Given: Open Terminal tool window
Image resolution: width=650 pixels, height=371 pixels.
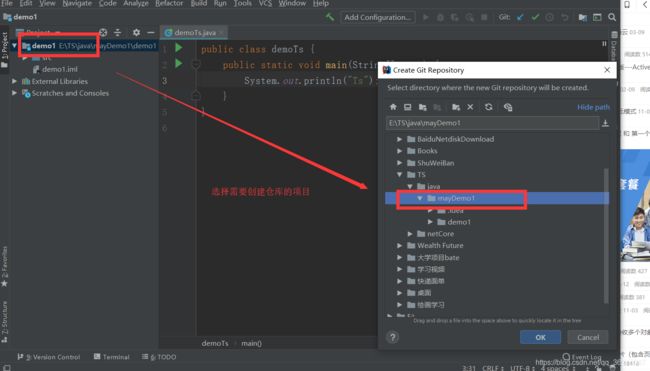Looking at the screenshot, I should pos(112,357).
